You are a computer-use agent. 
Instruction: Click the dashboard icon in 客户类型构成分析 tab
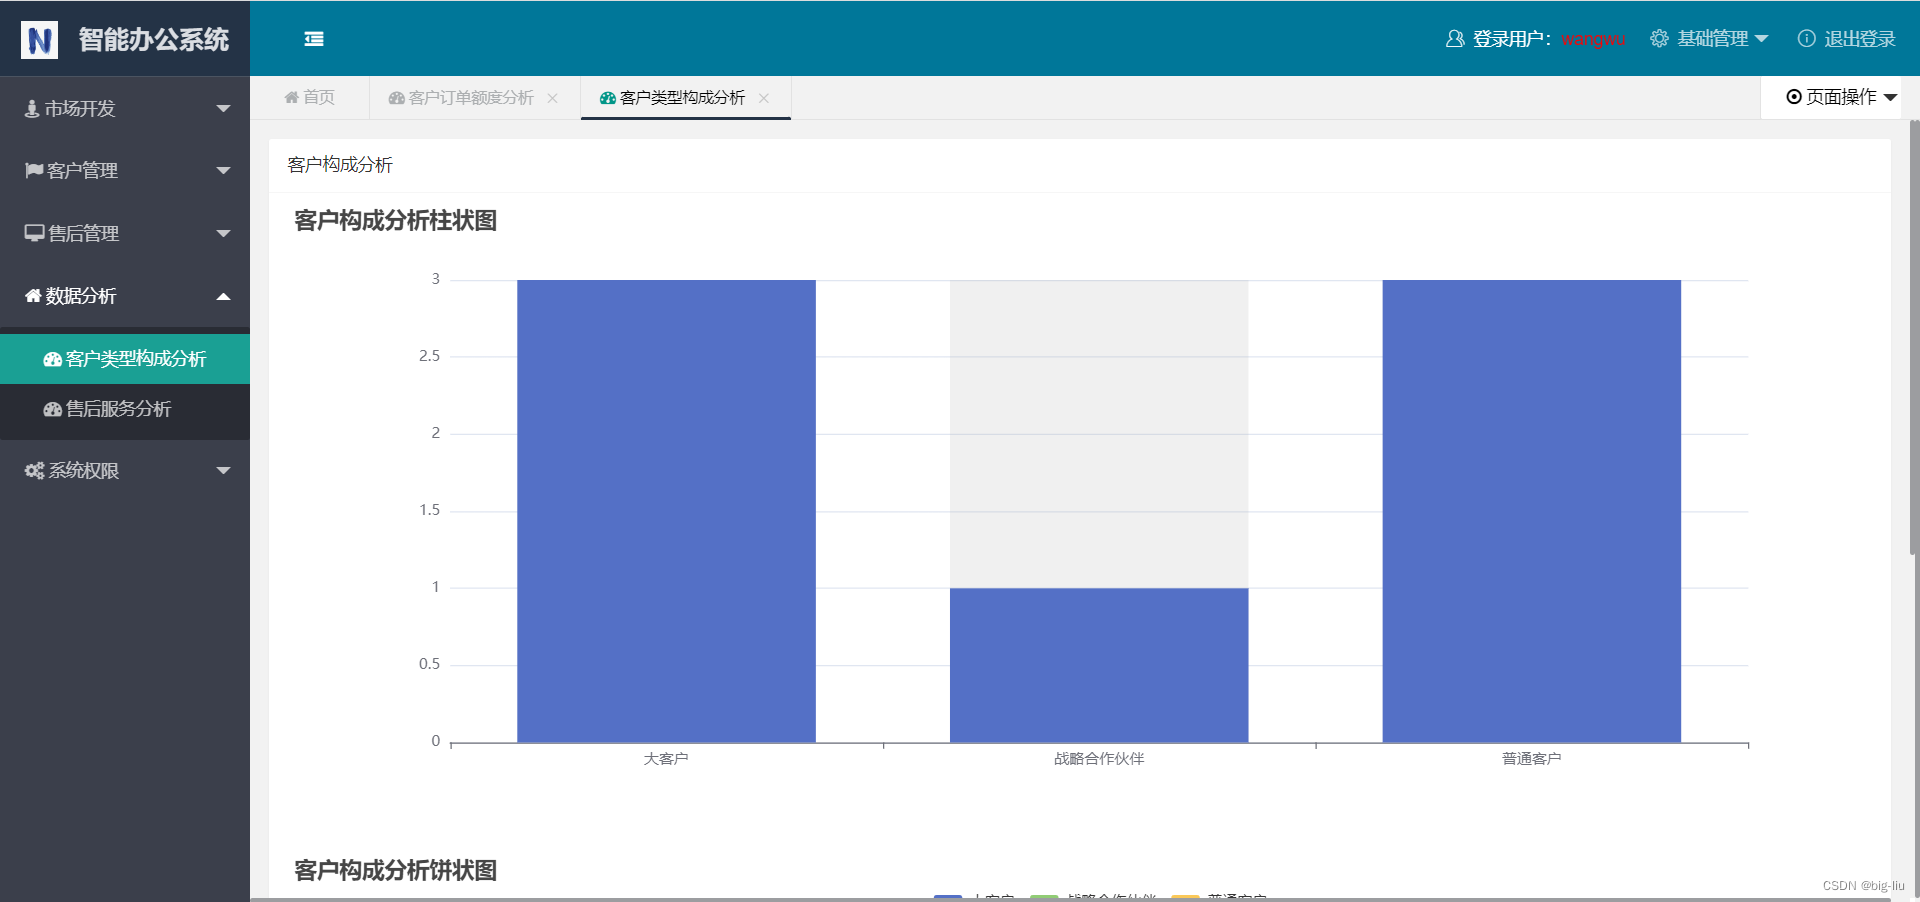[607, 98]
